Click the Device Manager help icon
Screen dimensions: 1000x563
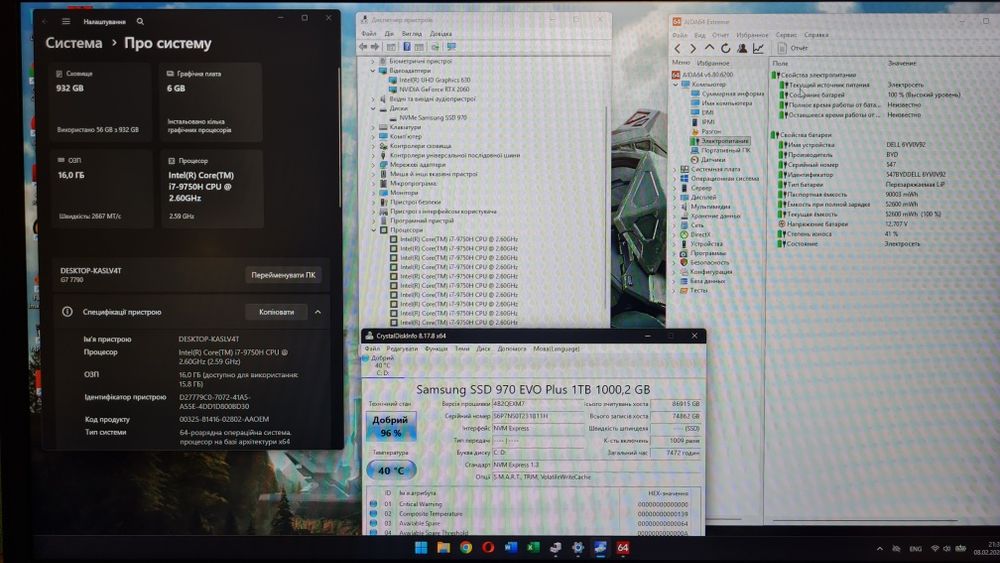click(406, 47)
